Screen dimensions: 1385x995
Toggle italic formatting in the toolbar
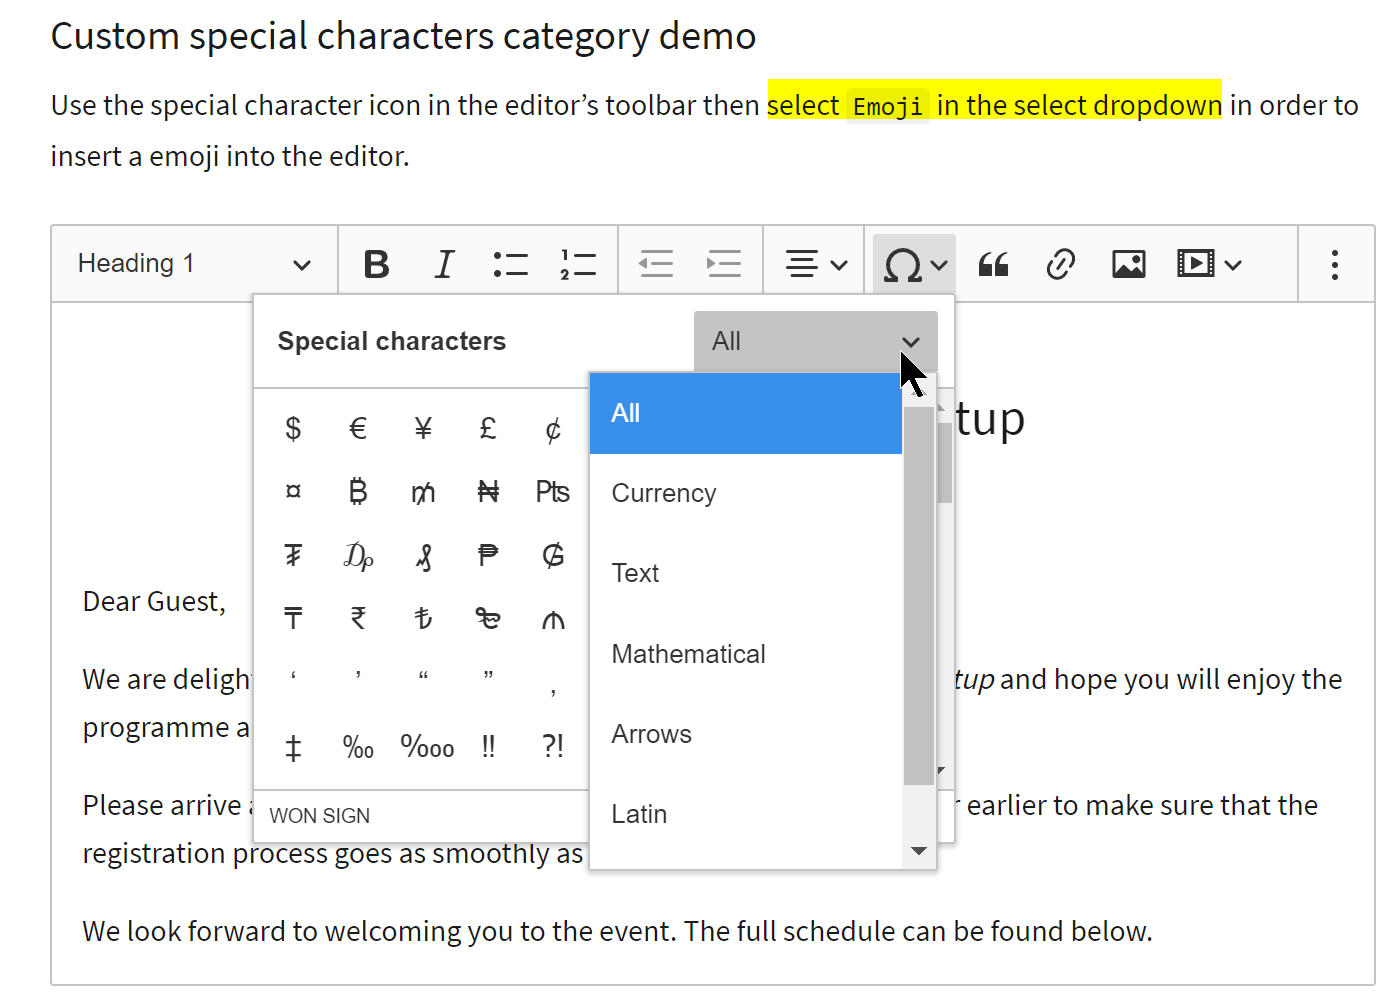click(x=444, y=264)
